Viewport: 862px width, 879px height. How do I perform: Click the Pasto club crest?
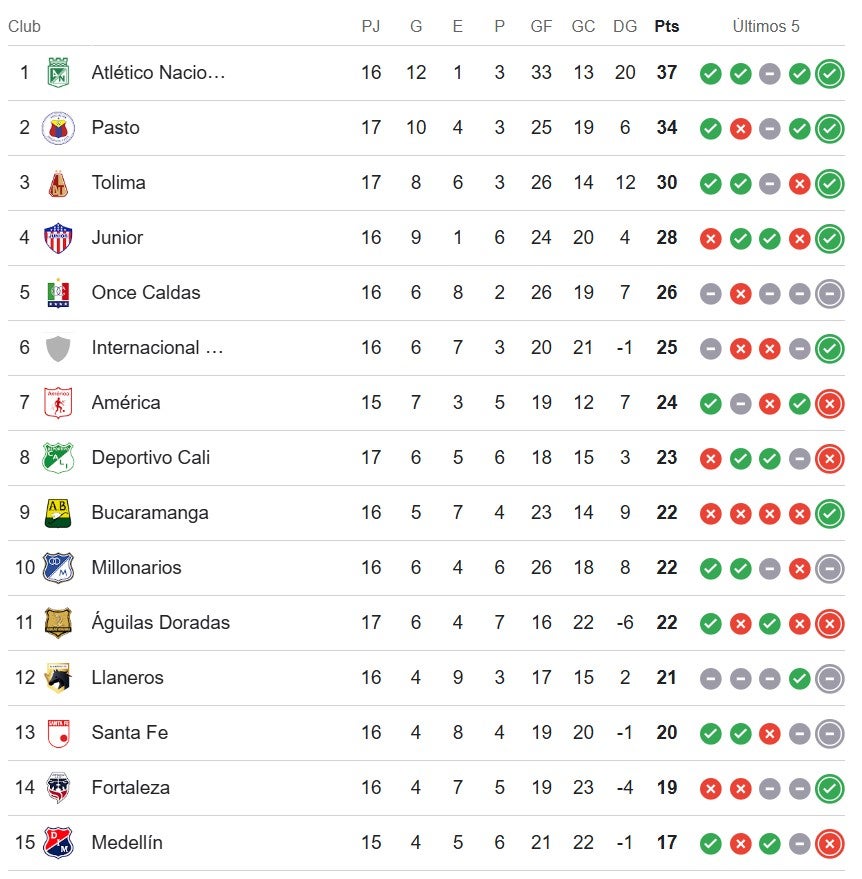(x=58, y=128)
